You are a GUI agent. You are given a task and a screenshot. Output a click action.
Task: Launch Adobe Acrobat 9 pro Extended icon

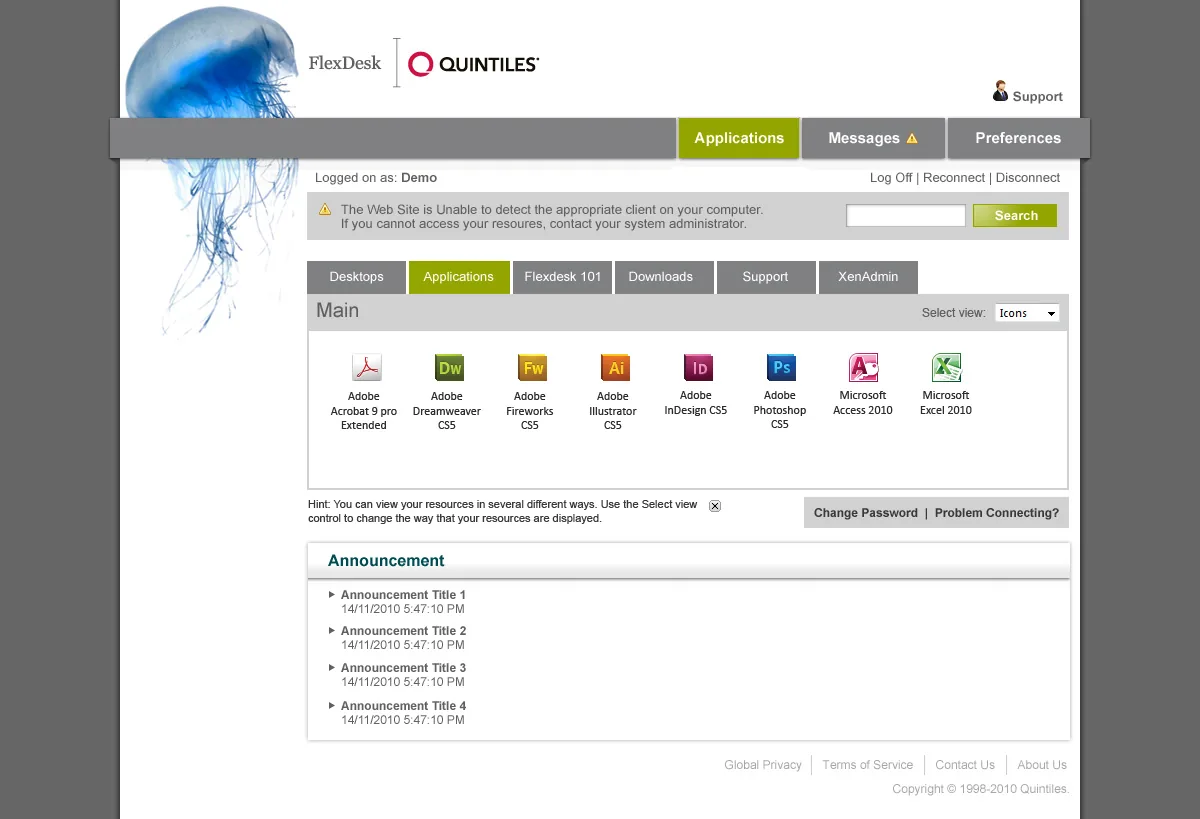(x=367, y=368)
